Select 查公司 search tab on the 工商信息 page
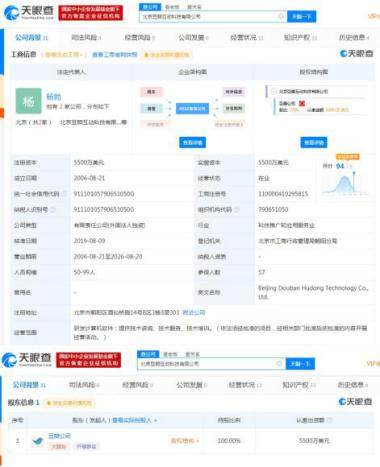 tap(150, 7)
